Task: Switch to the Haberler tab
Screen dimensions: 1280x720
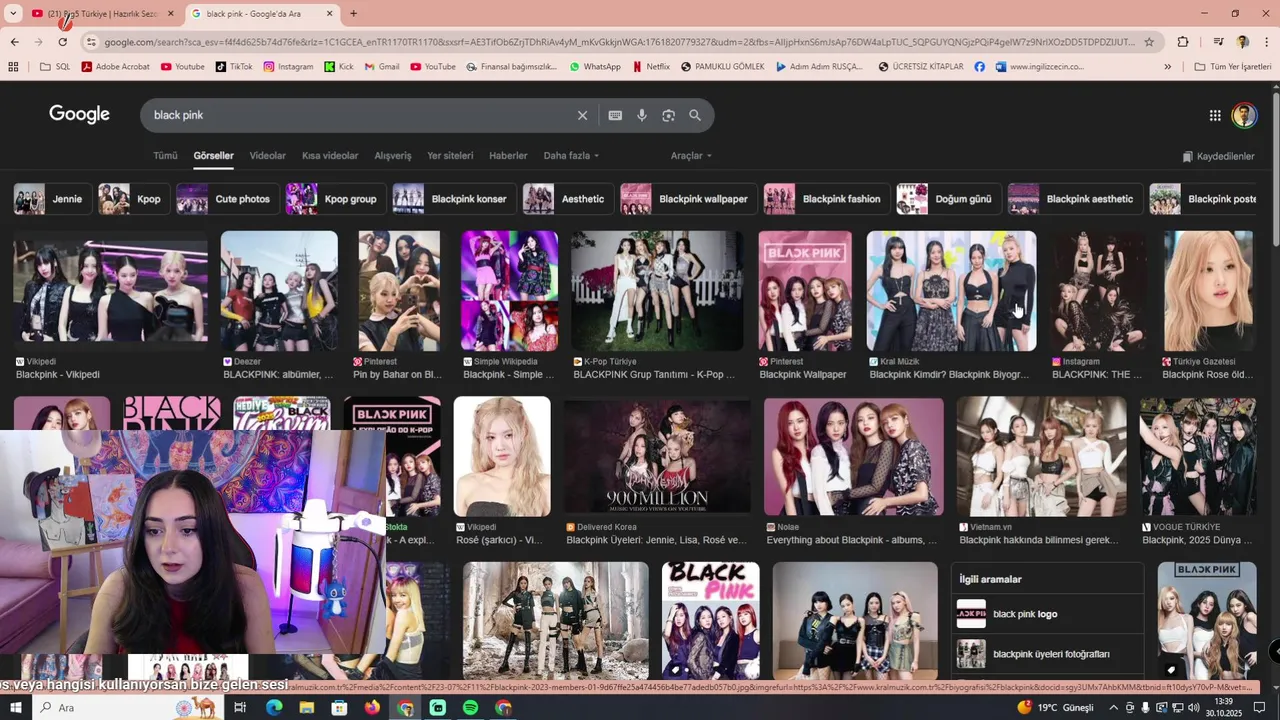Action: pyautogui.click(x=508, y=156)
